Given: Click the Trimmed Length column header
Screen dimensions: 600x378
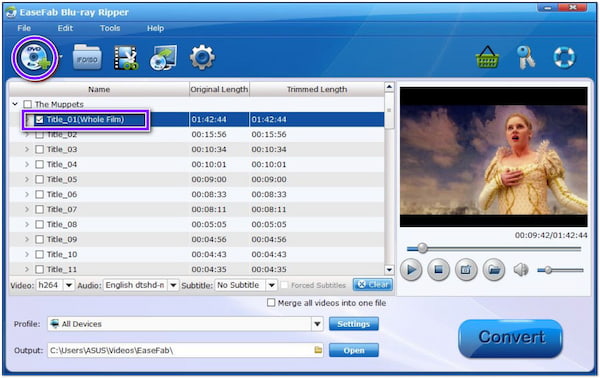Looking at the screenshot, I should 317,89.
